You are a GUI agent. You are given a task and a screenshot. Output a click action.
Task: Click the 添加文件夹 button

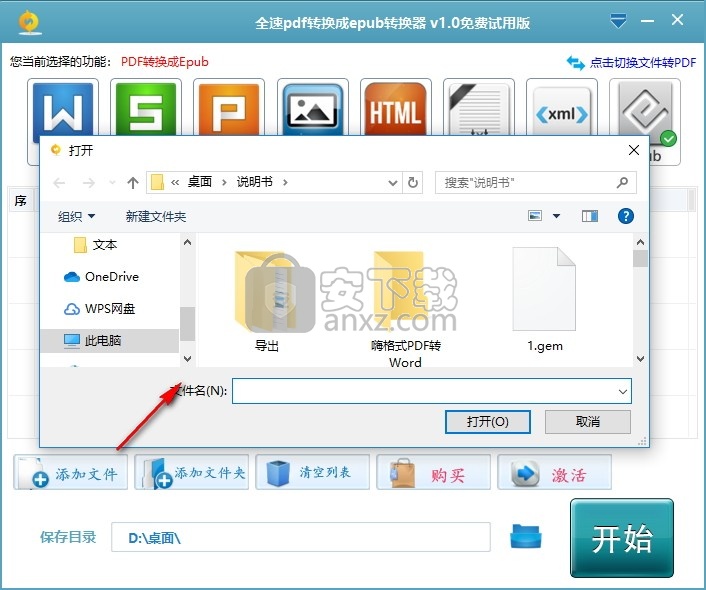coord(191,472)
